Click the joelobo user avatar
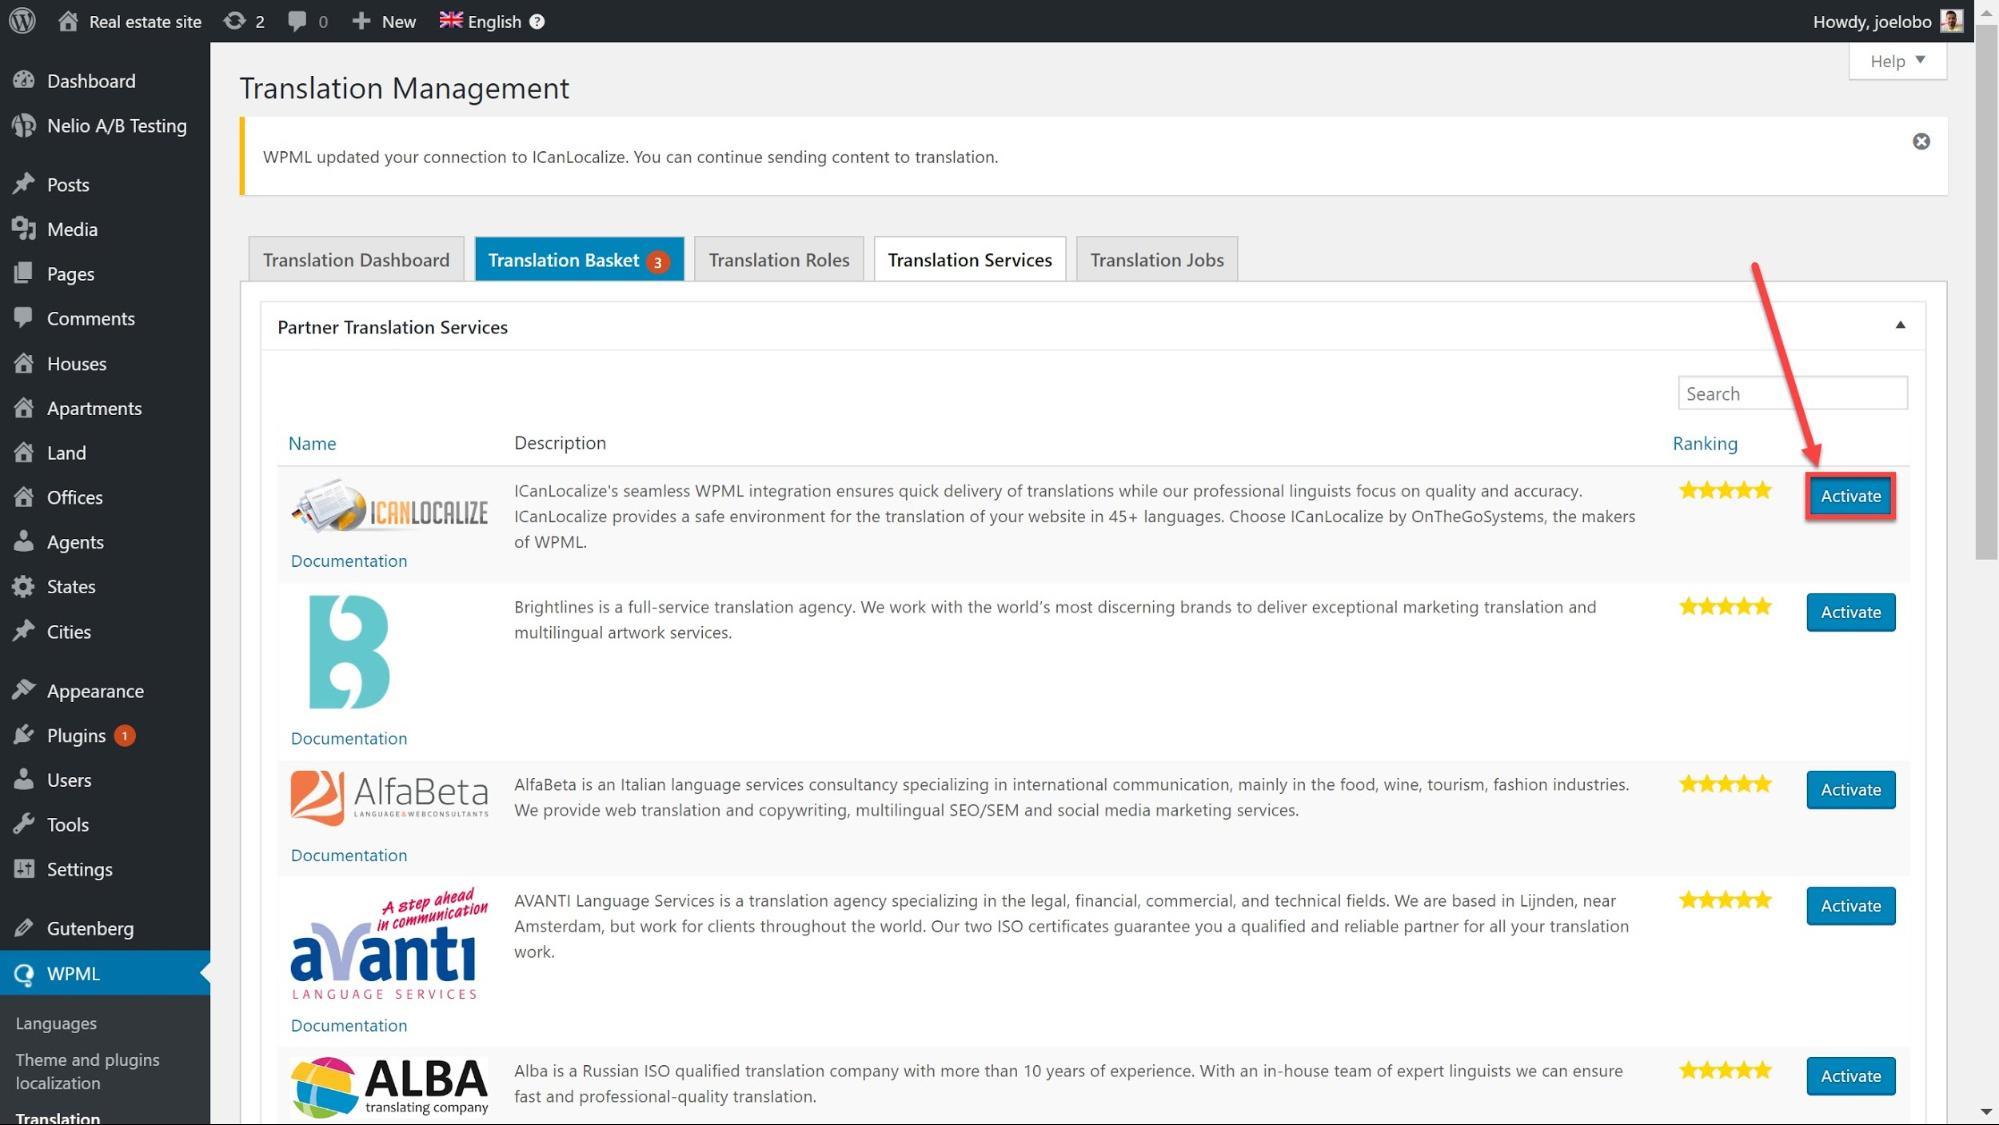The width and height of the screenshot is (1999, 1125). [1951, 21]
